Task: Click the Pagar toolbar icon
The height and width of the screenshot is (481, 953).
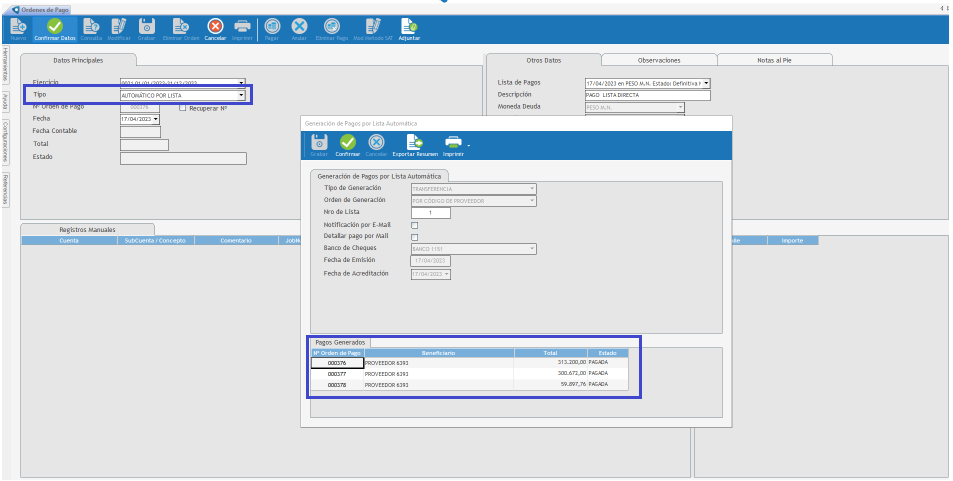Action: tap(272, 26)
